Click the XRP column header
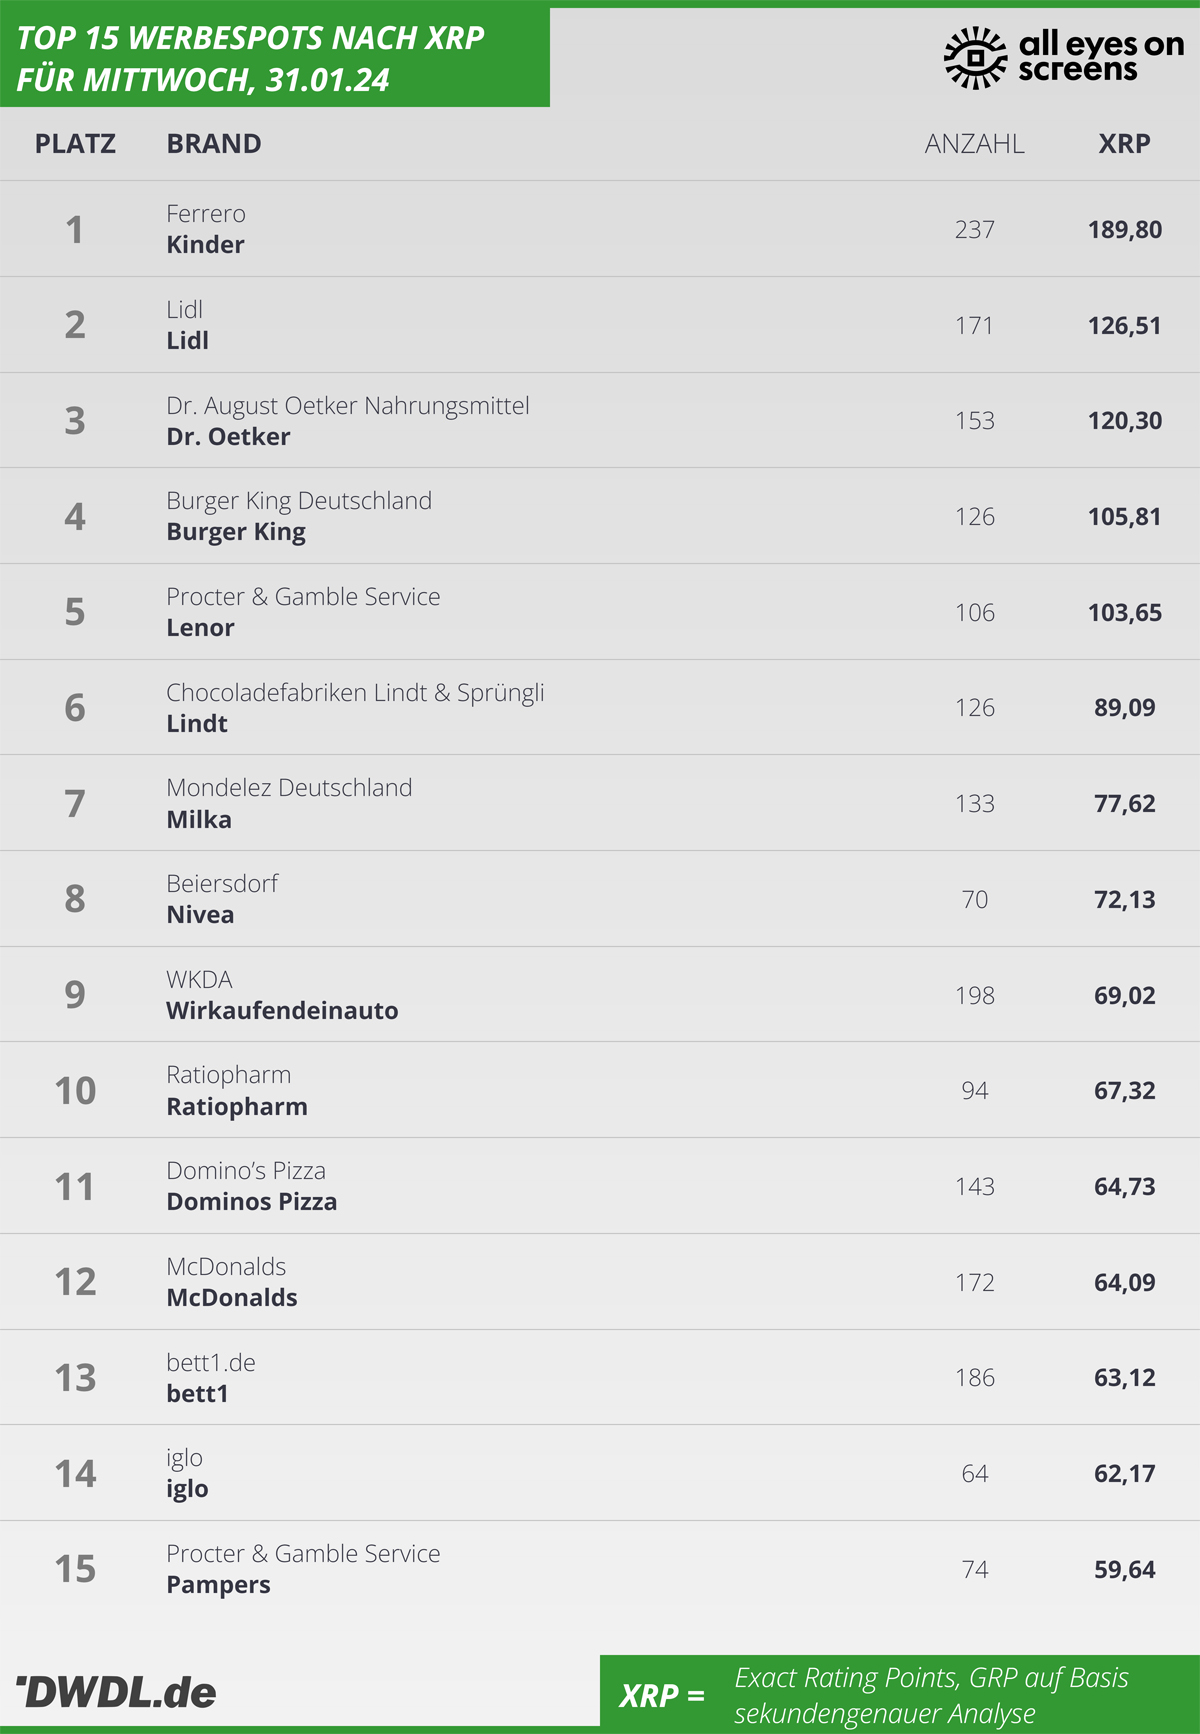This screenshot has width=1200, height=1734. 1125,144
